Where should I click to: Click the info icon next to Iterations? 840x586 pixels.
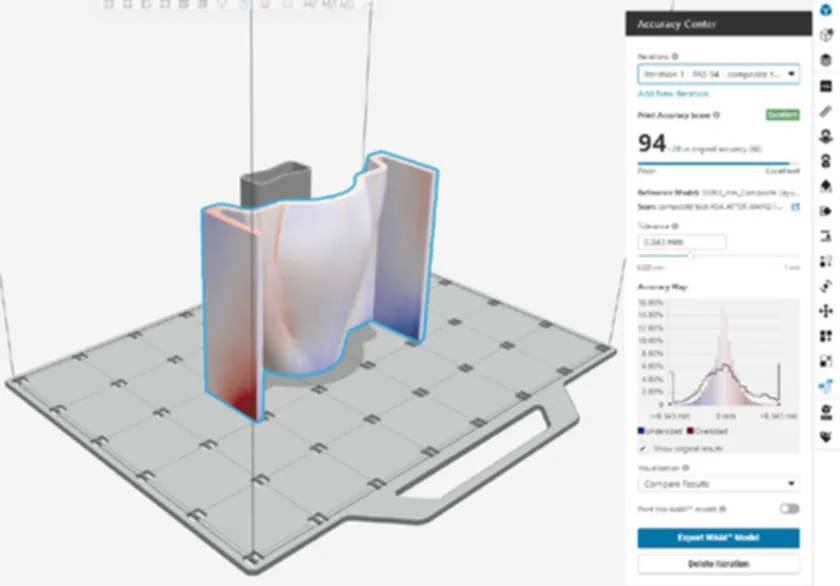coord(676,57)
